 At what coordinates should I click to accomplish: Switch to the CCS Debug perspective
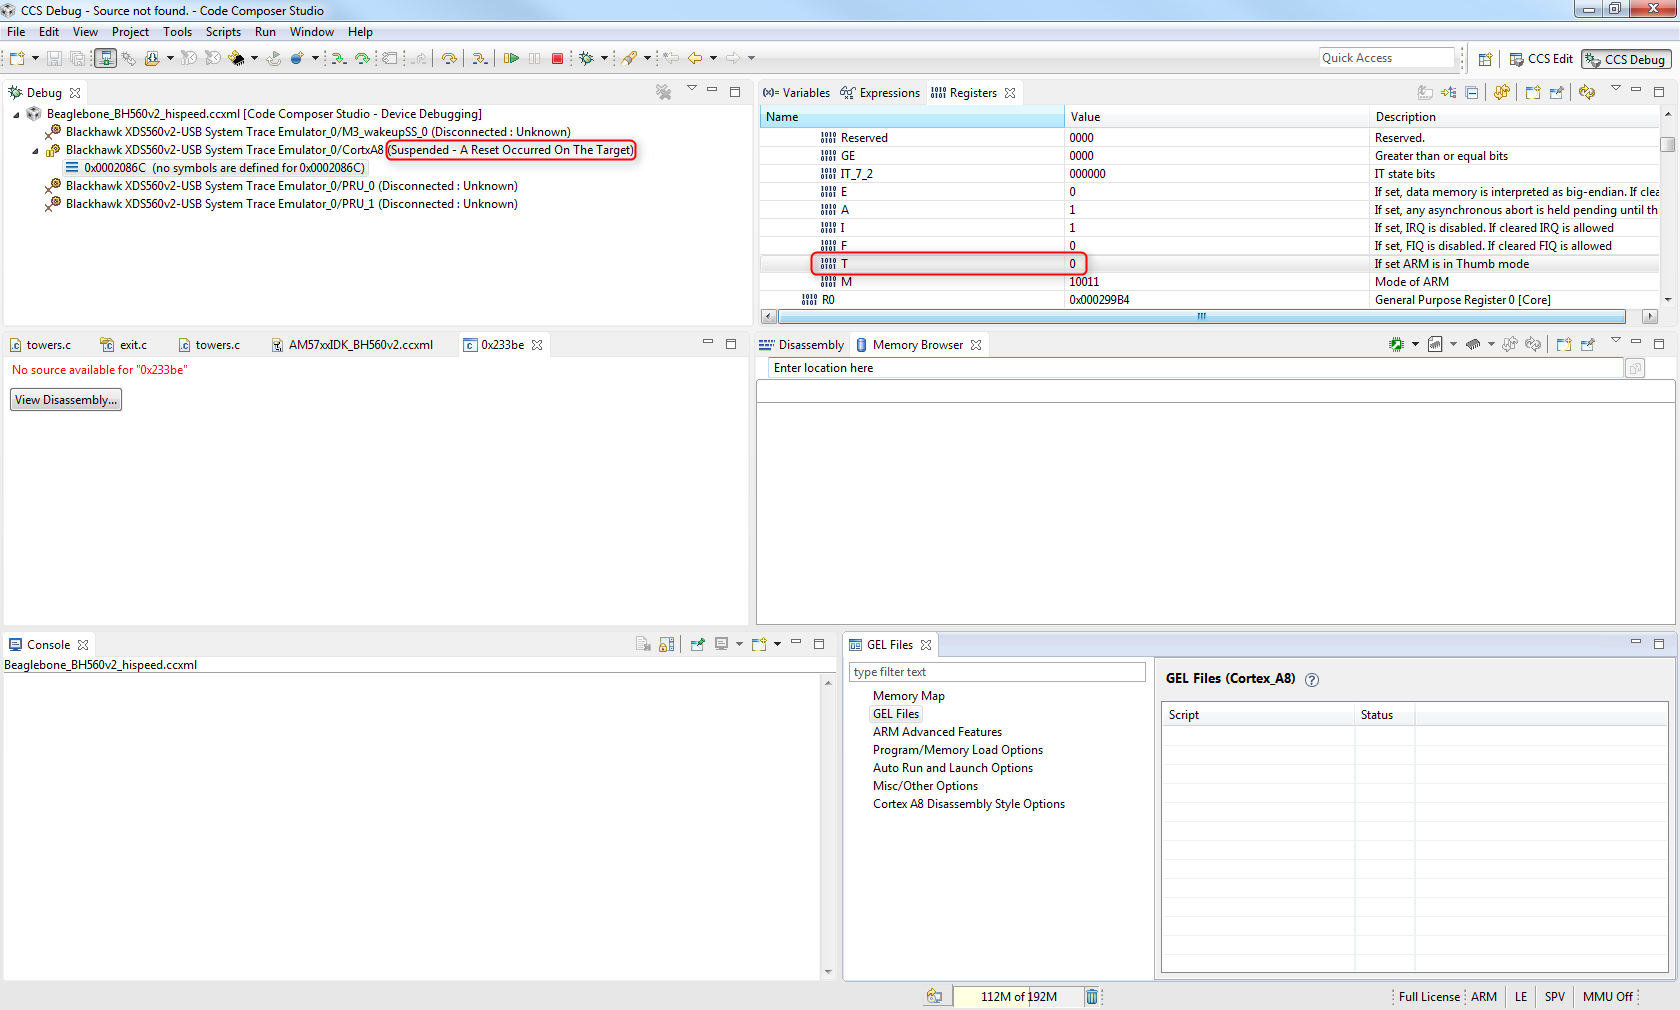[x=1626, y=60]
